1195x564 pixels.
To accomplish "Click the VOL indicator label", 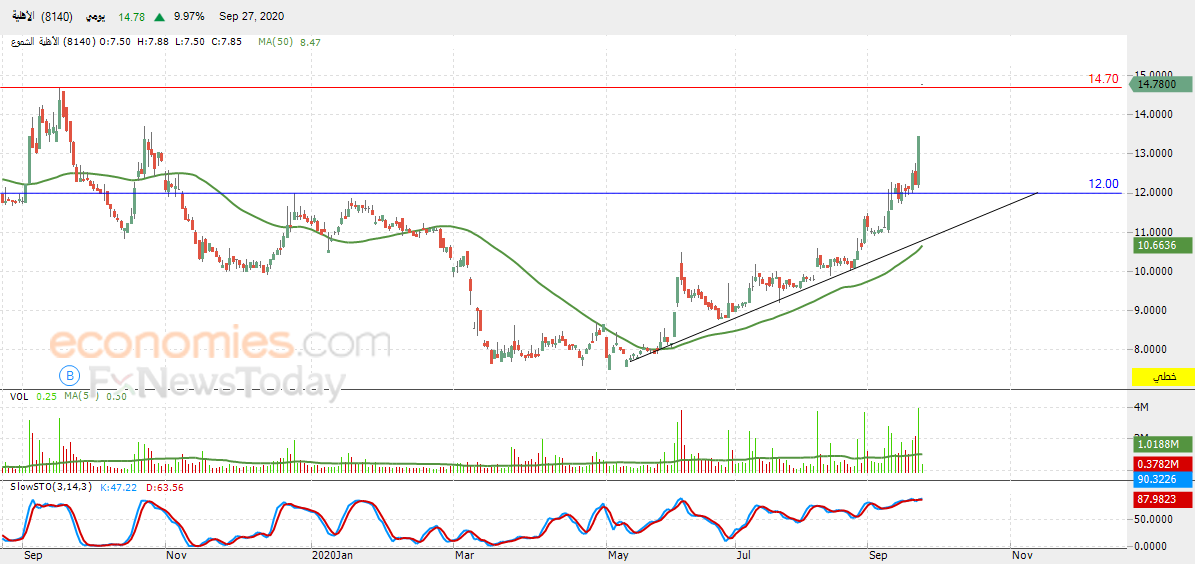I will pyautogui.click(x=19, y=396).
